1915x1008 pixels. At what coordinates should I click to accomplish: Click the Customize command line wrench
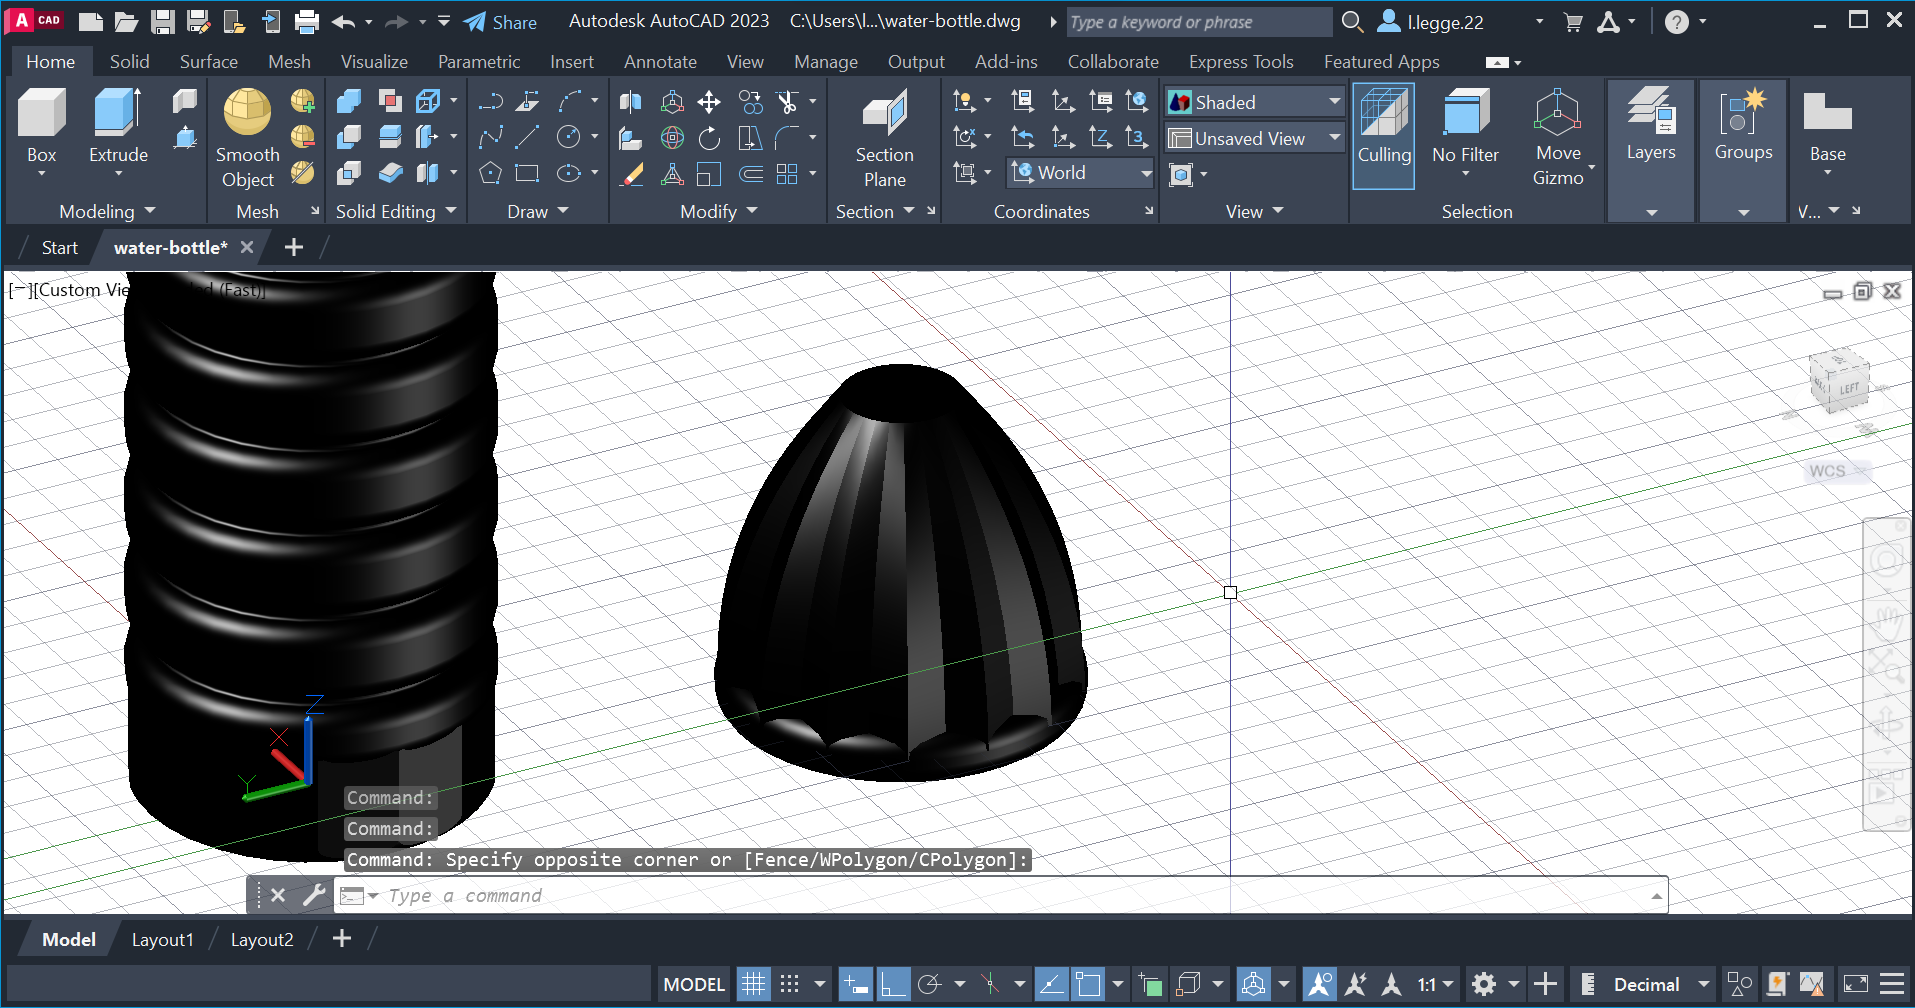click(x=313, y=895)
